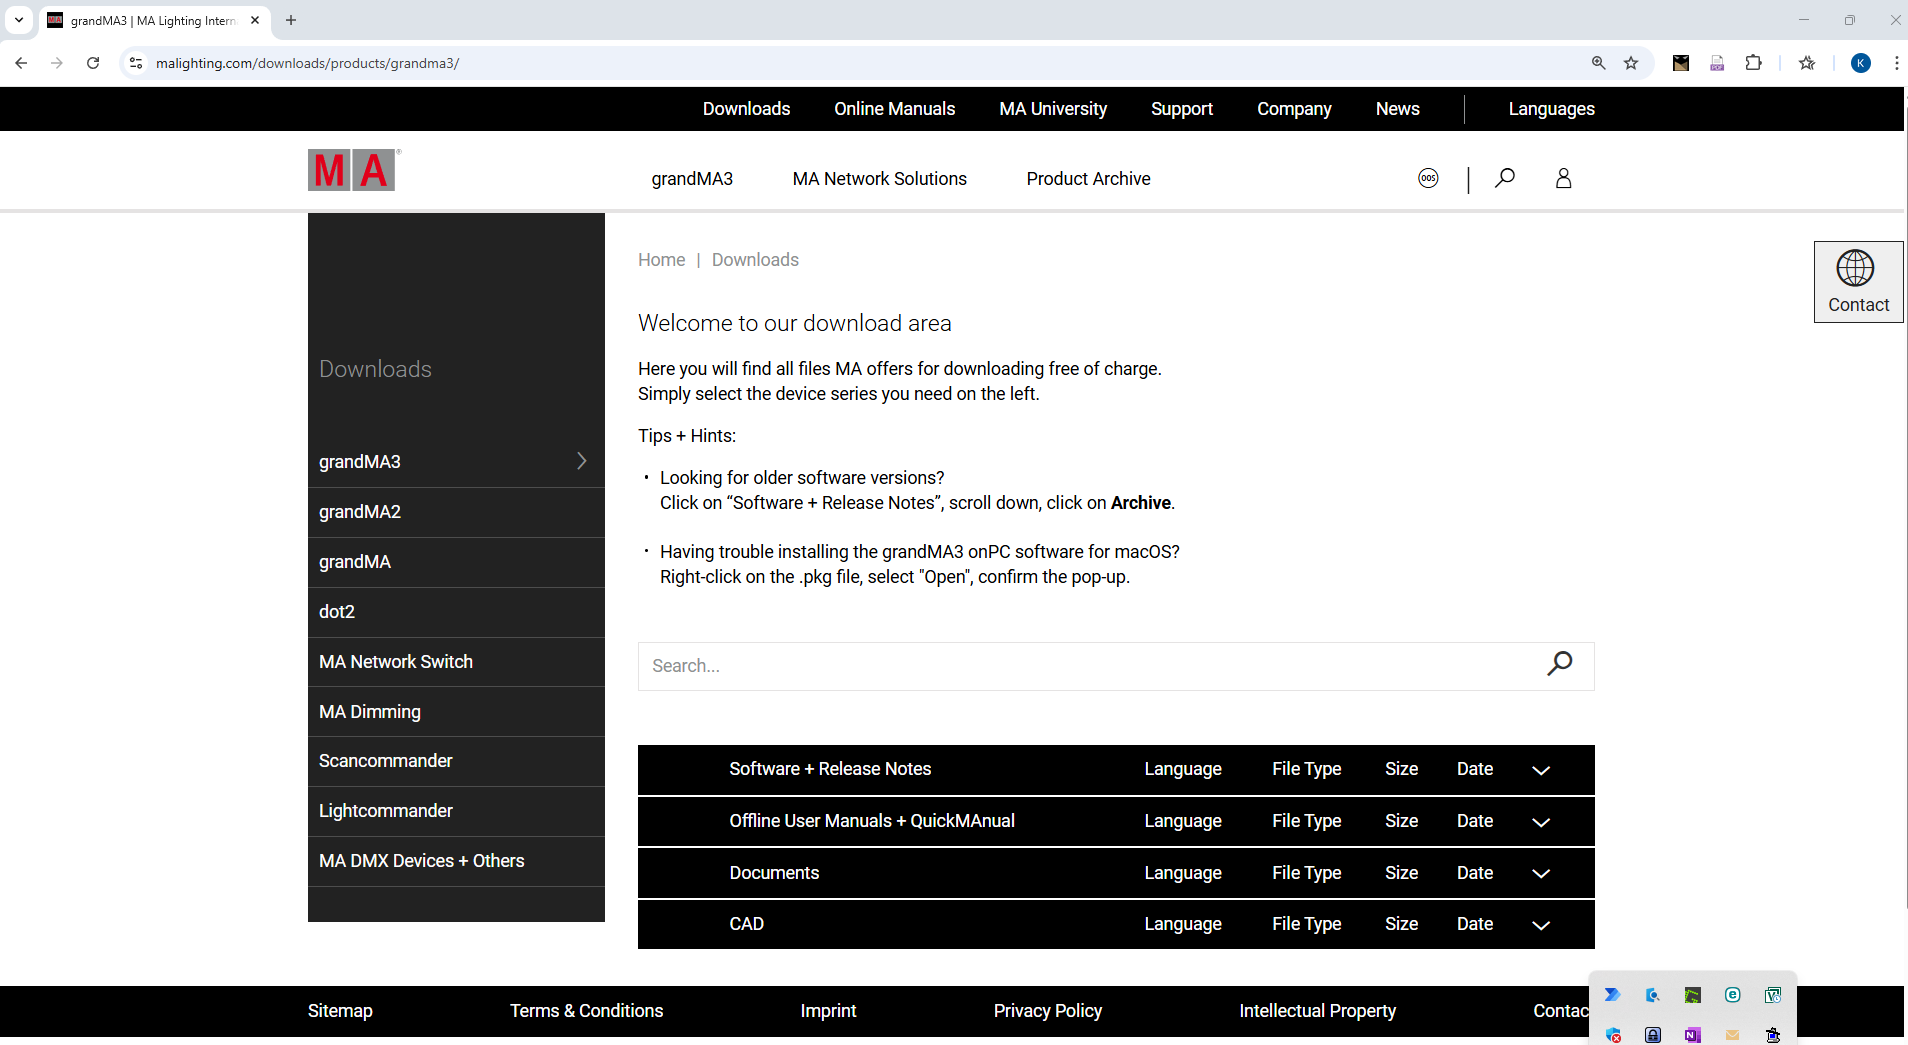Open the browser Extensions puzzle icon

click(x=1753, y=63)
